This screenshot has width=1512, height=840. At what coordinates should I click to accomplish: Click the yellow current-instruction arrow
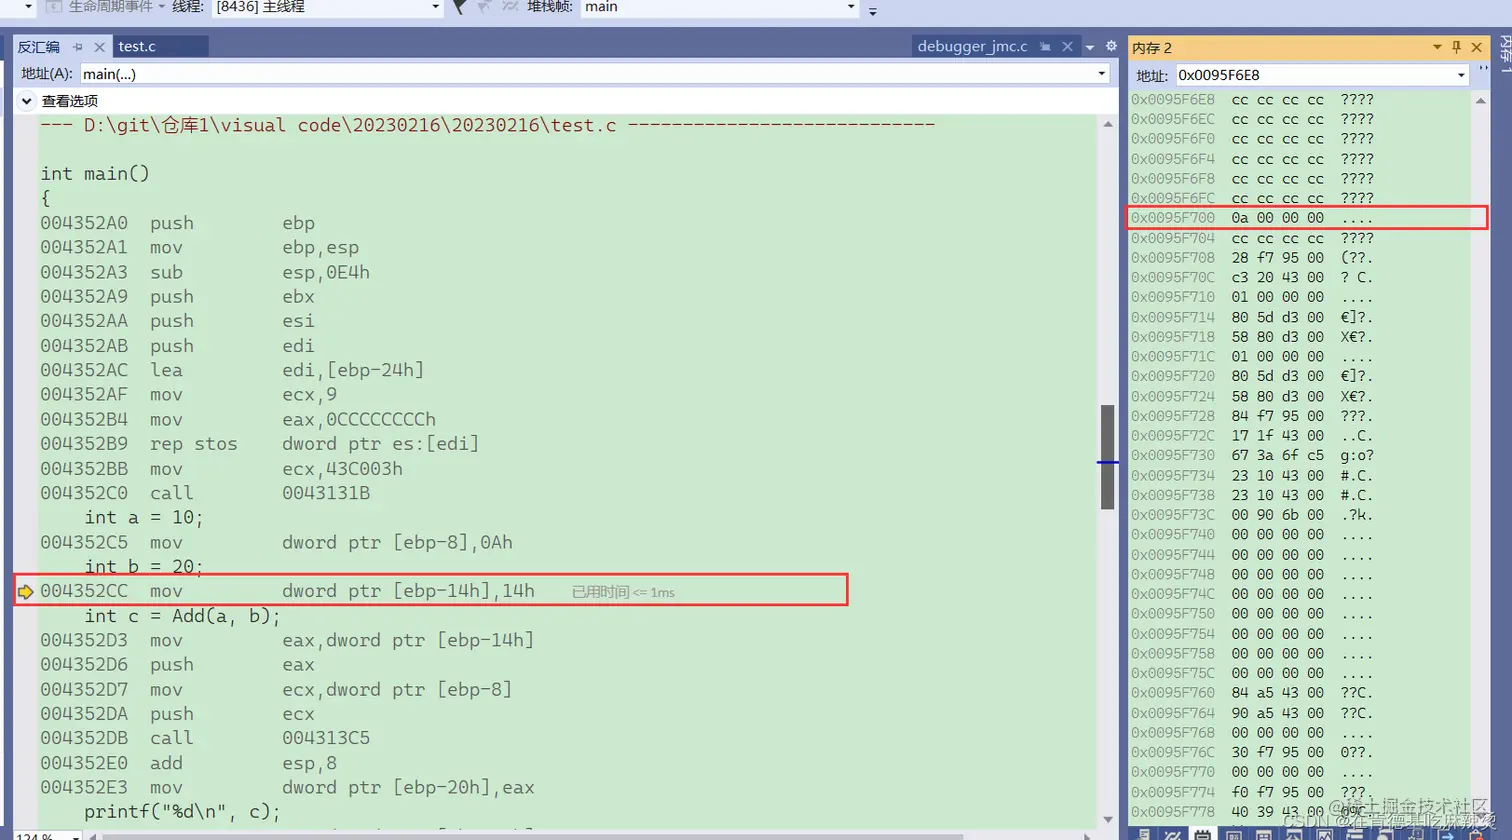coord(26,592)
